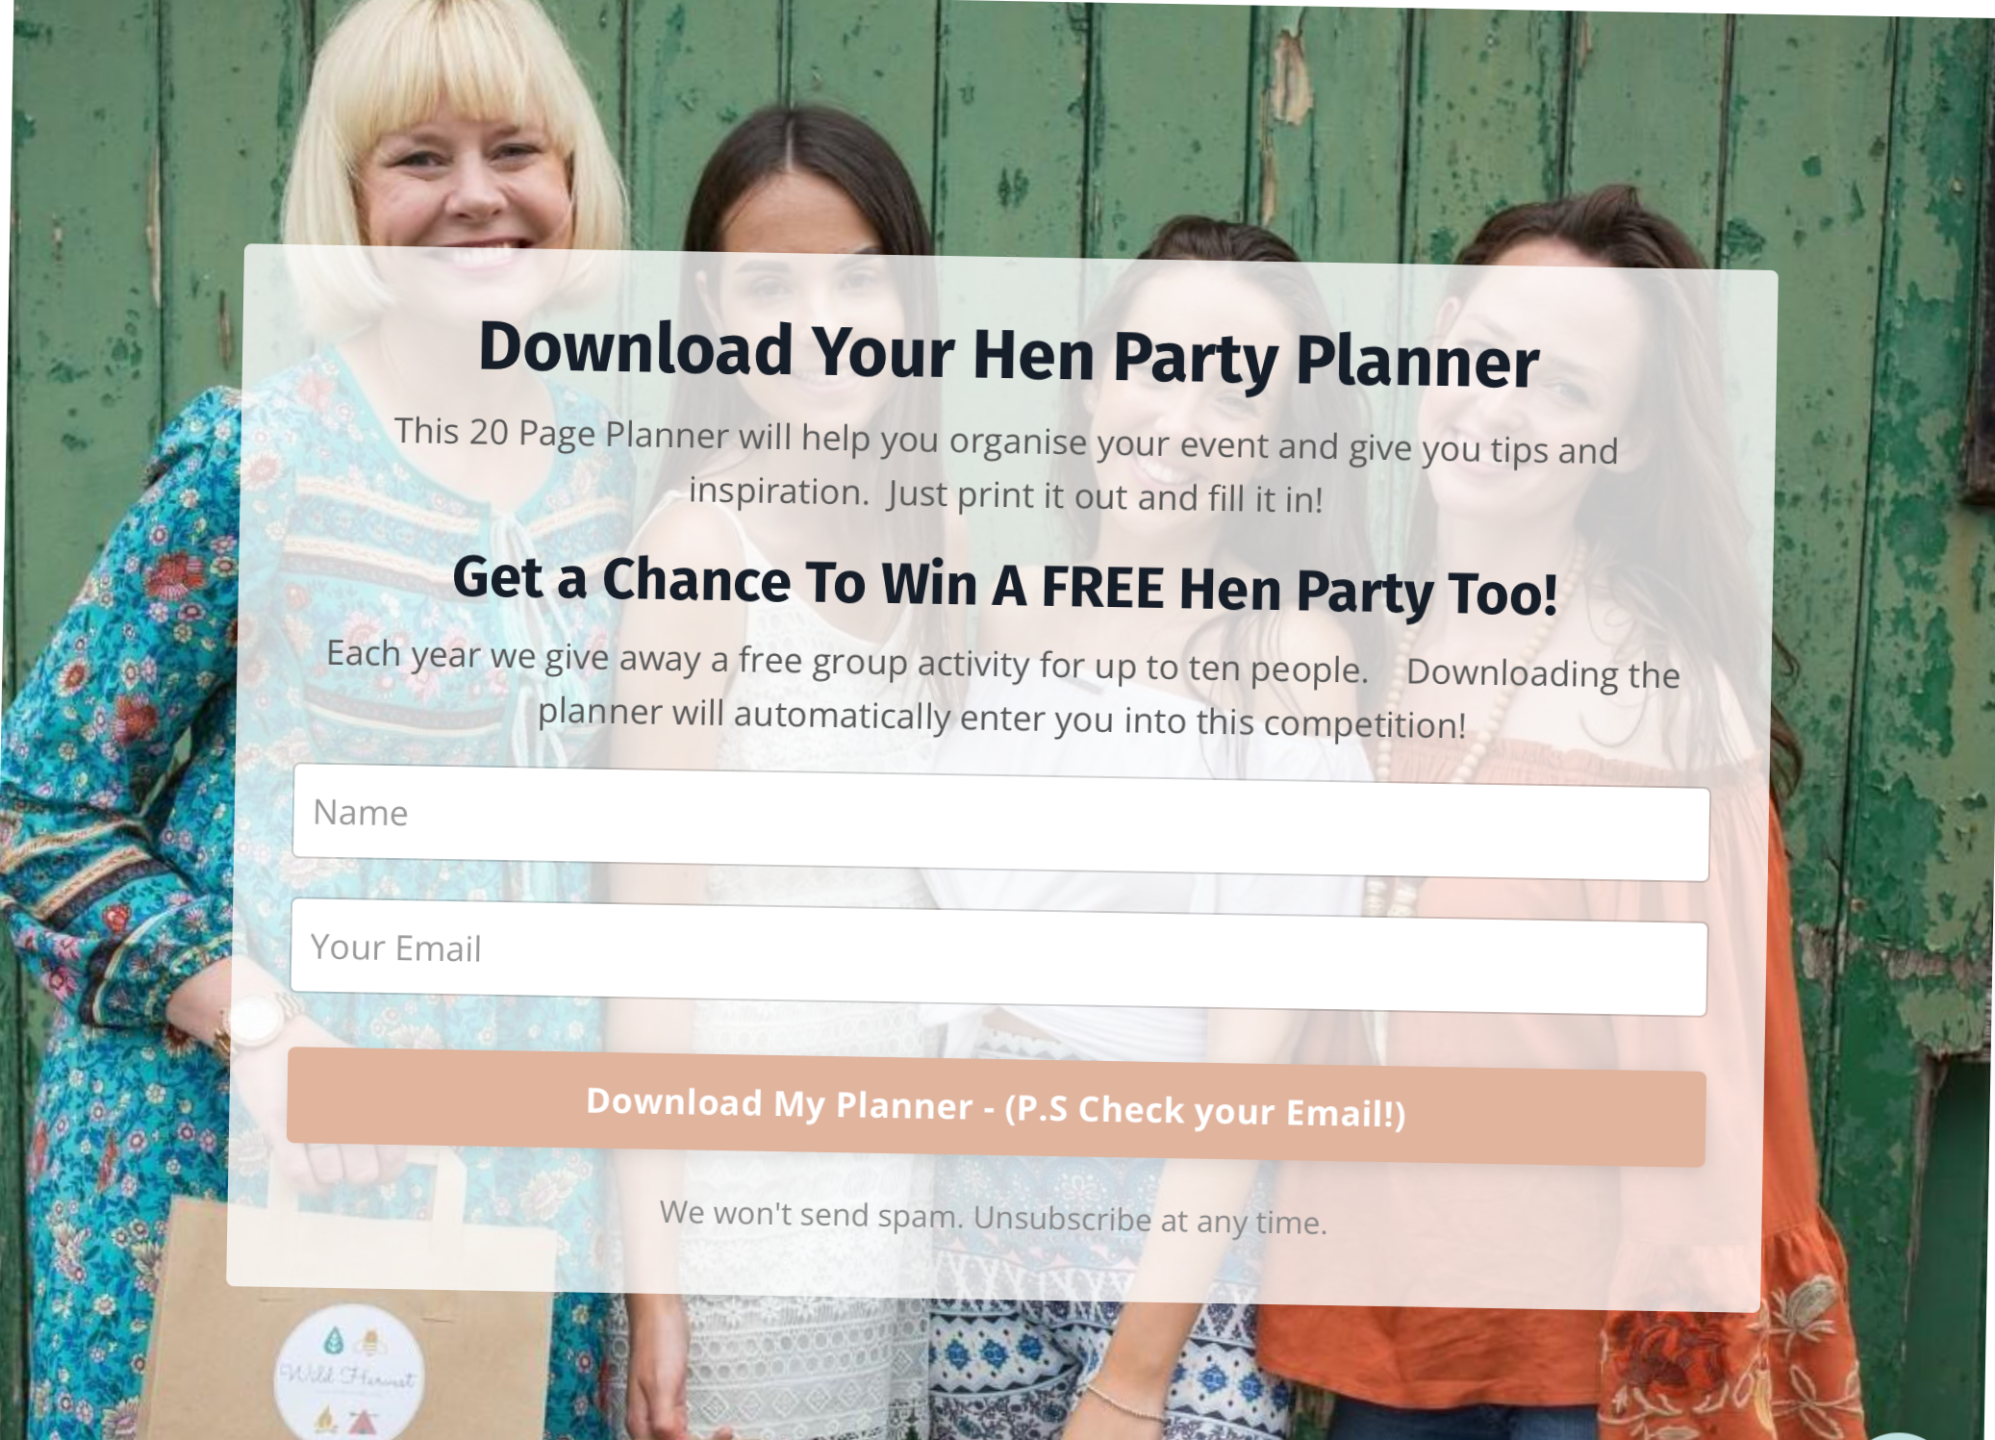Click the 20 Page Planner description text

tap(1006, 465)
